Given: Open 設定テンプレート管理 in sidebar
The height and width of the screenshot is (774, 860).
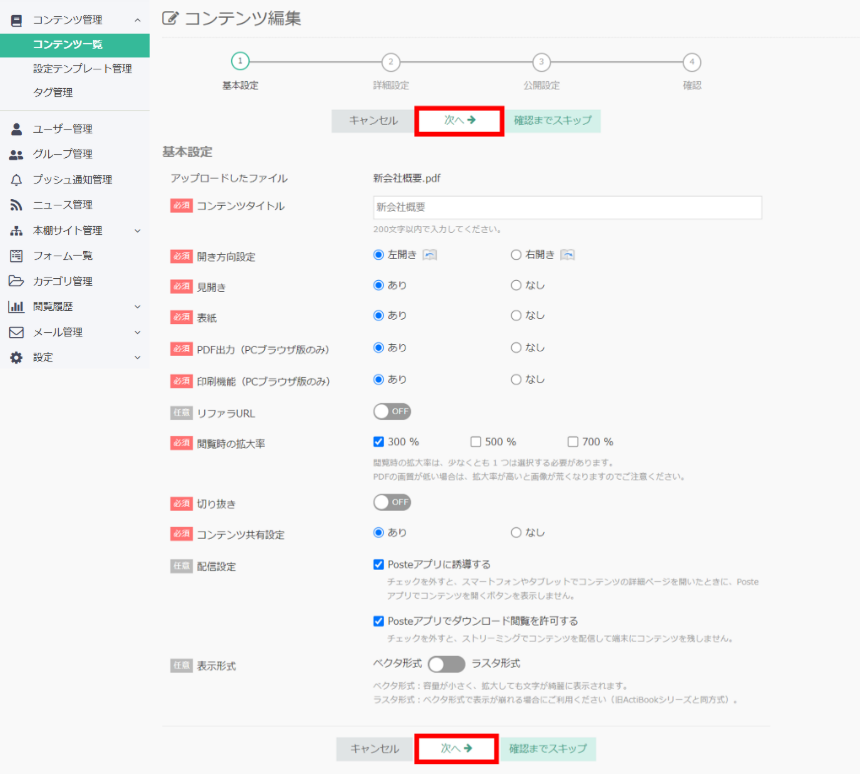Looking at the screenshot, I should [x=82, y=69].
